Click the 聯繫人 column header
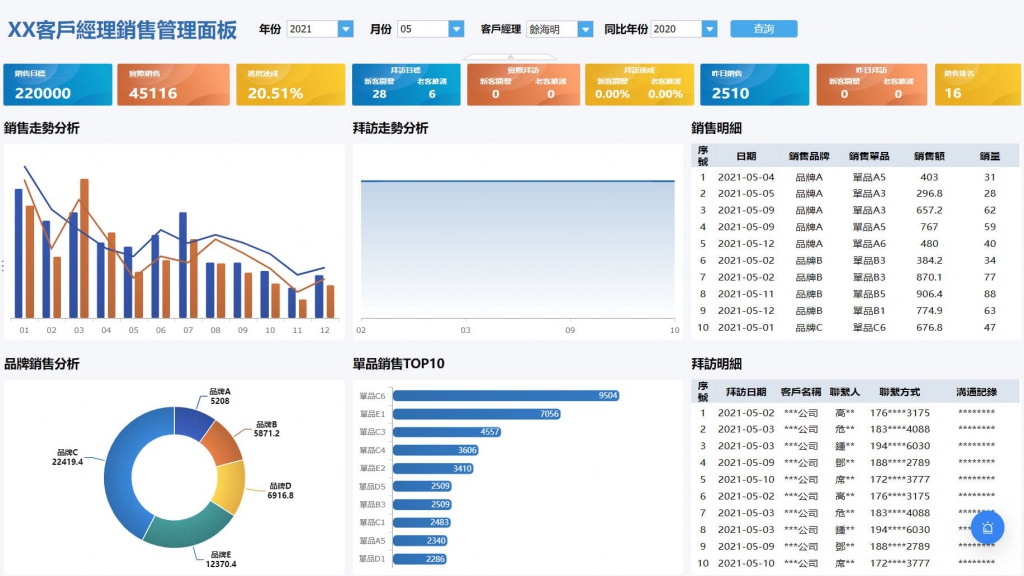Screen dimensions: 1024x576 tap(844, 392)
